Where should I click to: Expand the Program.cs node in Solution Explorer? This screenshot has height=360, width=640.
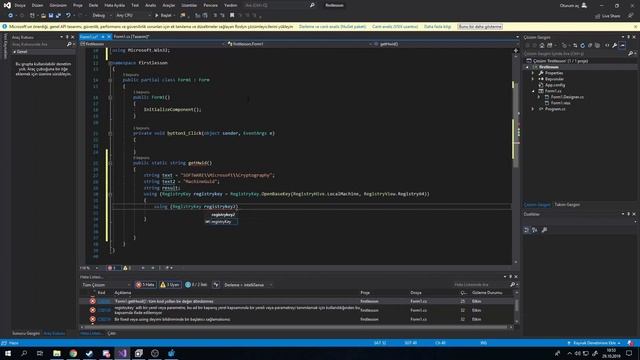click(533, 109)
